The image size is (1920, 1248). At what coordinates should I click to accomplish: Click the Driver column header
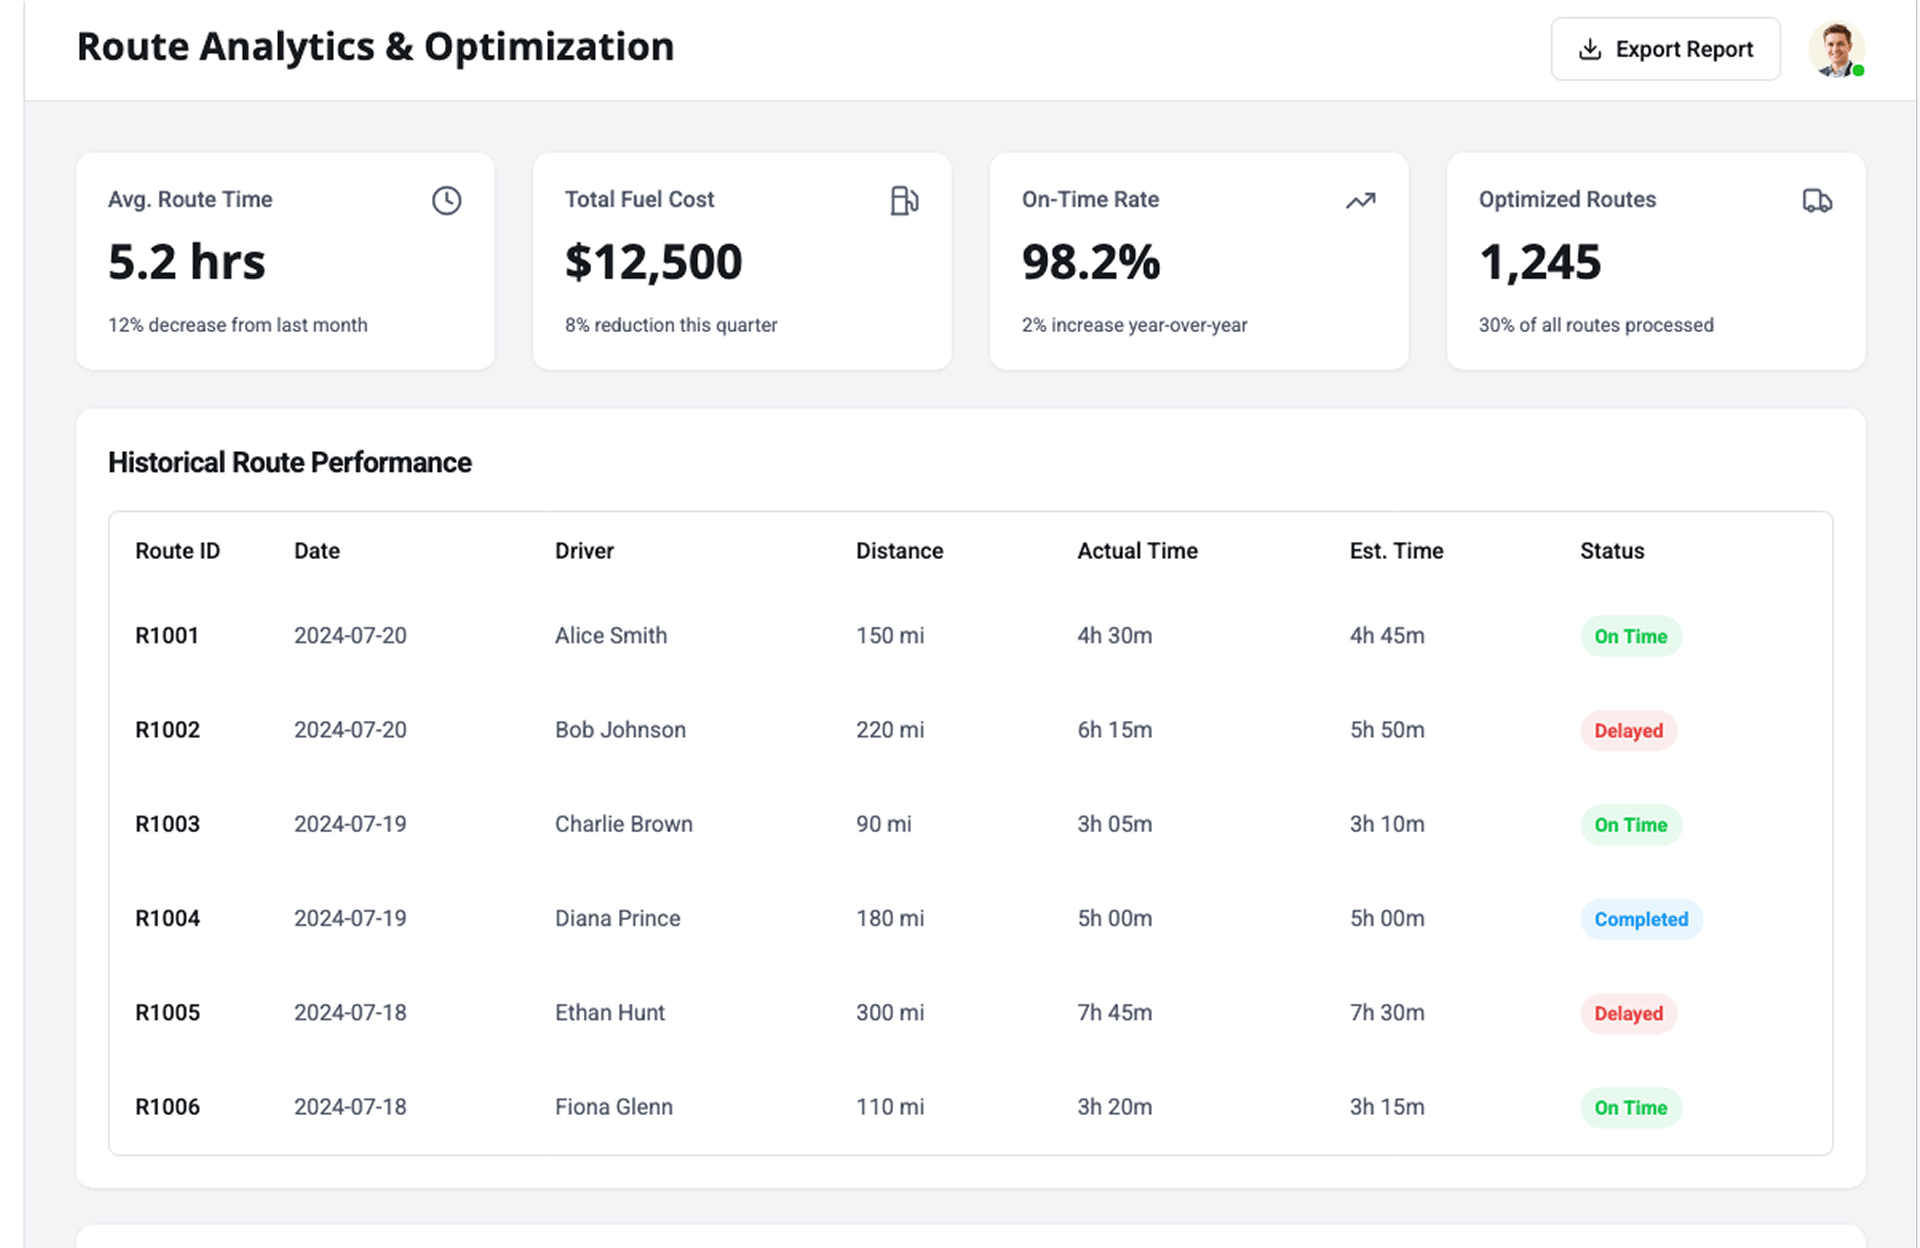click(584, 551)
